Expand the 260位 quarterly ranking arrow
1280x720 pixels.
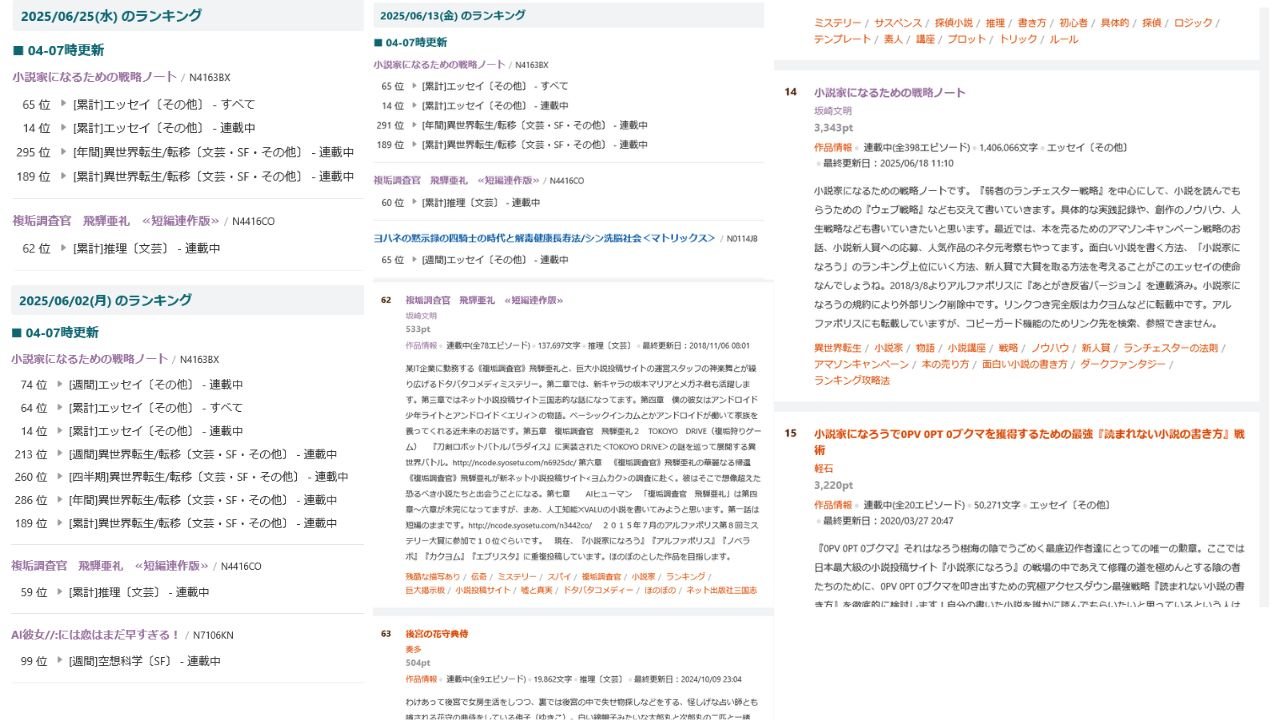click(63, 477)
